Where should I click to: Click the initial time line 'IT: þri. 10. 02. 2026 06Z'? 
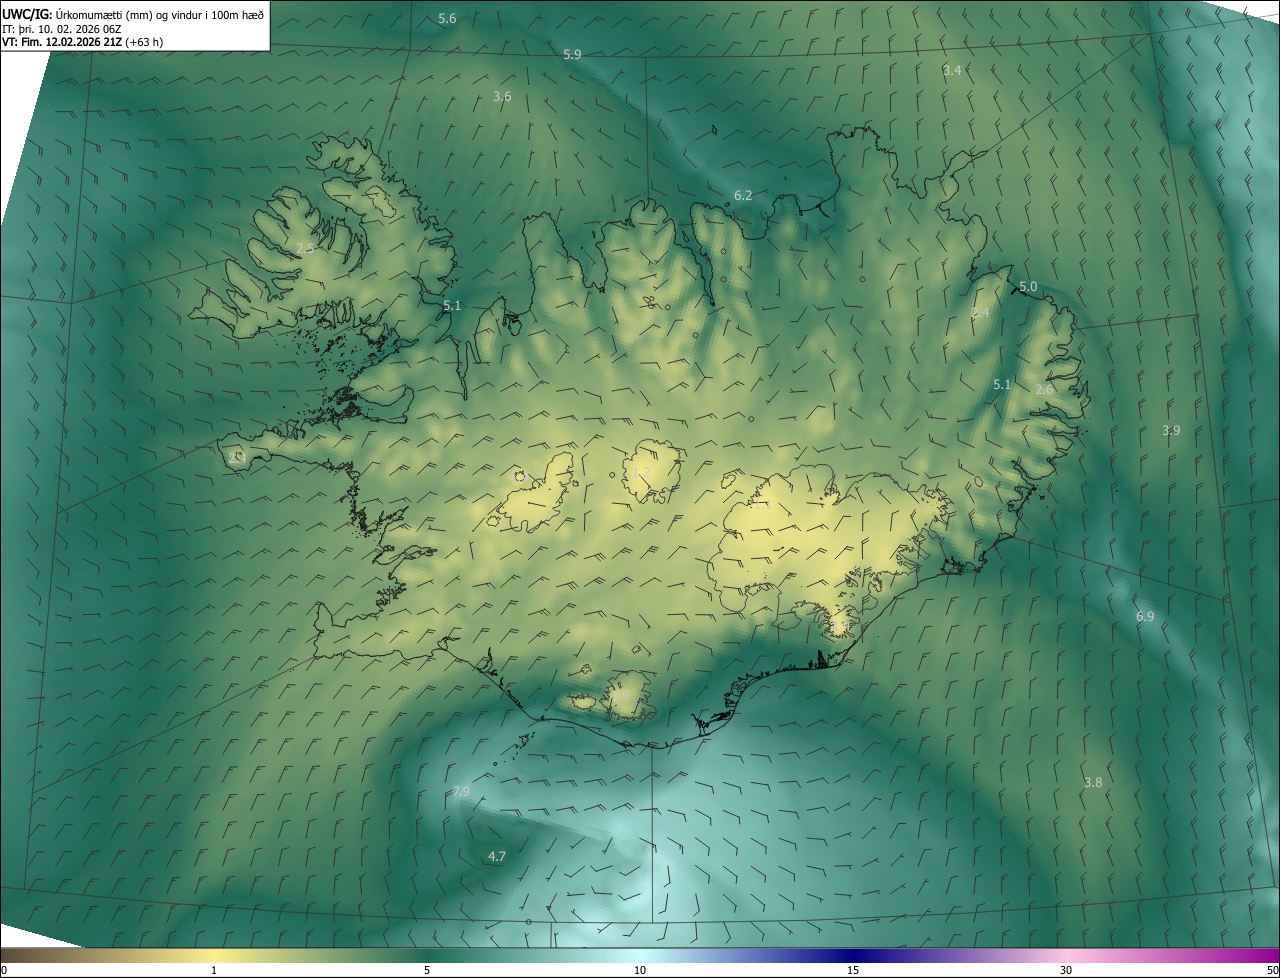[62, 28]
